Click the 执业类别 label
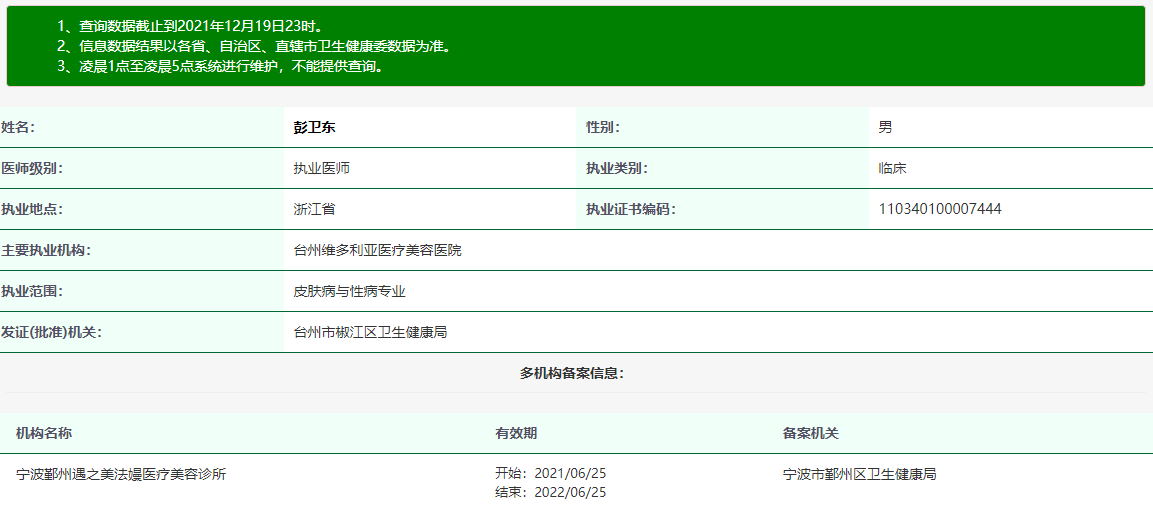Screen dimensions: 1153x510 (x=617, y=168)
